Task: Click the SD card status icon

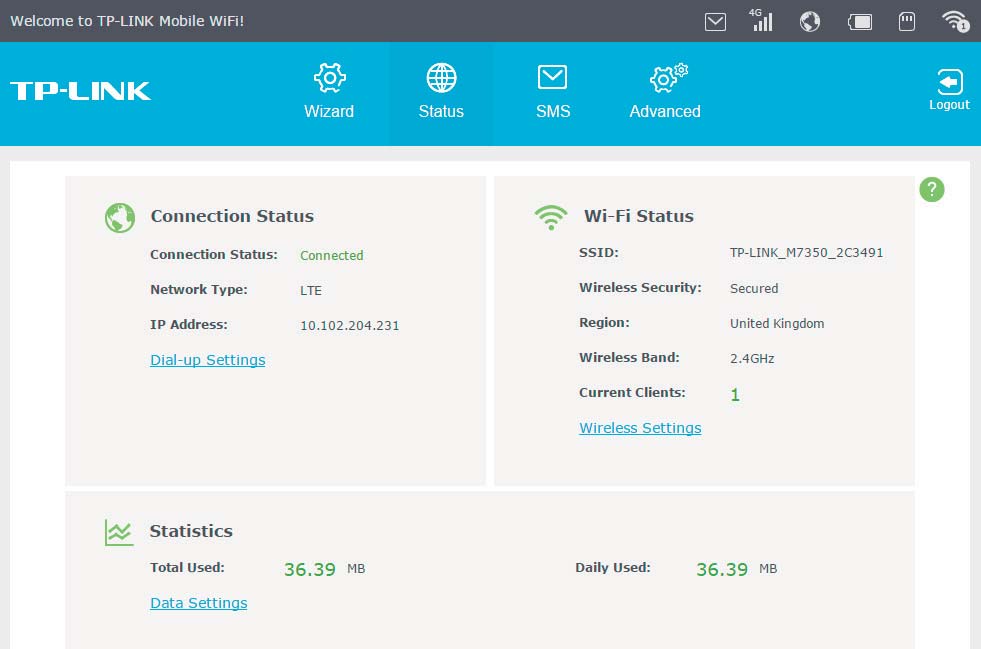Action: pos(907,22)
